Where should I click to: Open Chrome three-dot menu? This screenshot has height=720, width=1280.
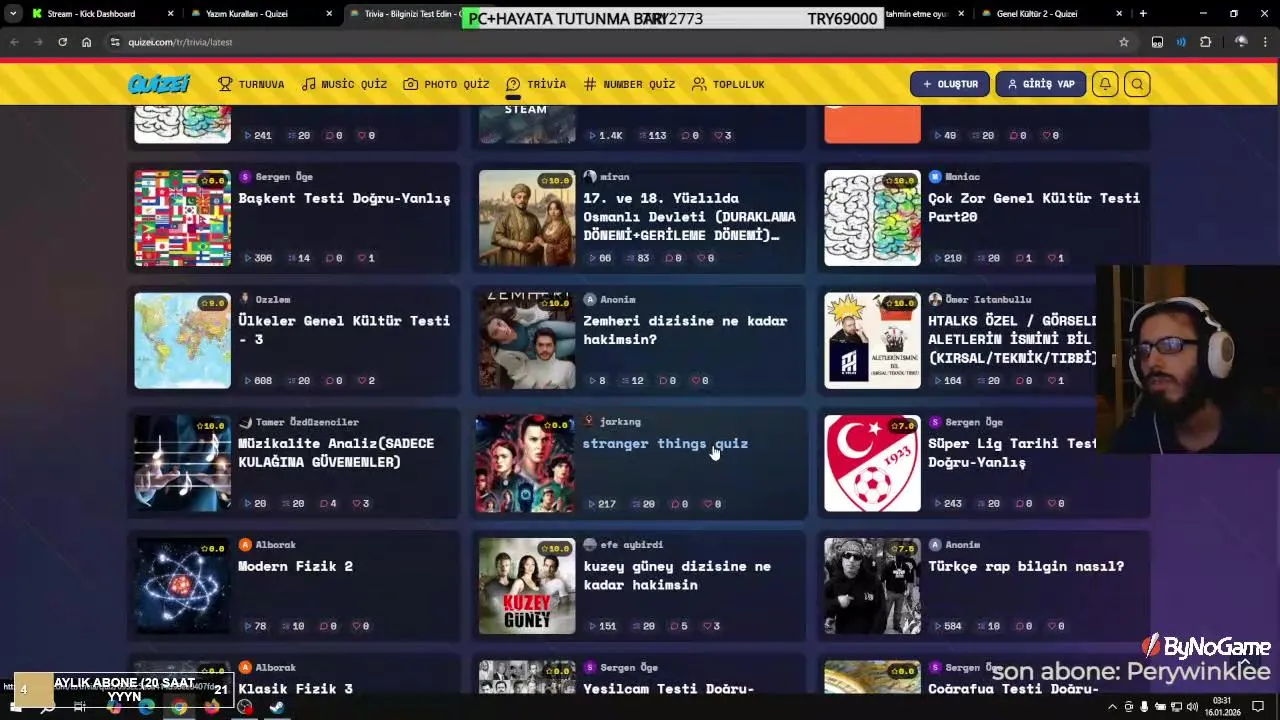pos(1266,42)
